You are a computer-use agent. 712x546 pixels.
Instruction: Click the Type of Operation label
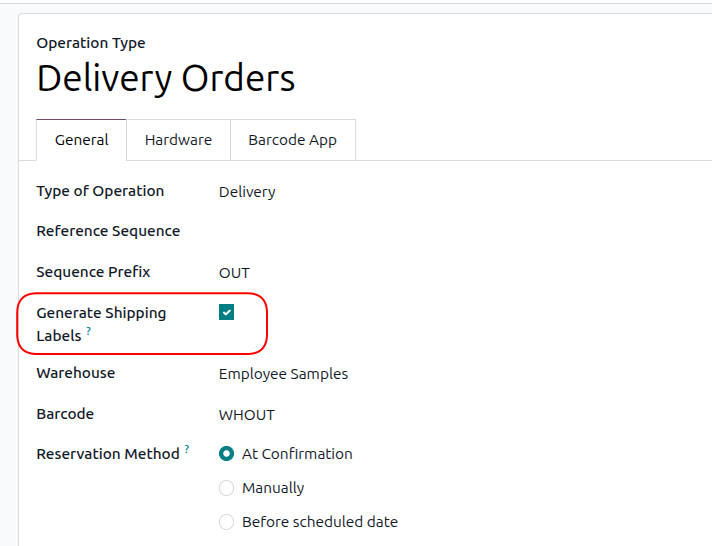point(100,191)
